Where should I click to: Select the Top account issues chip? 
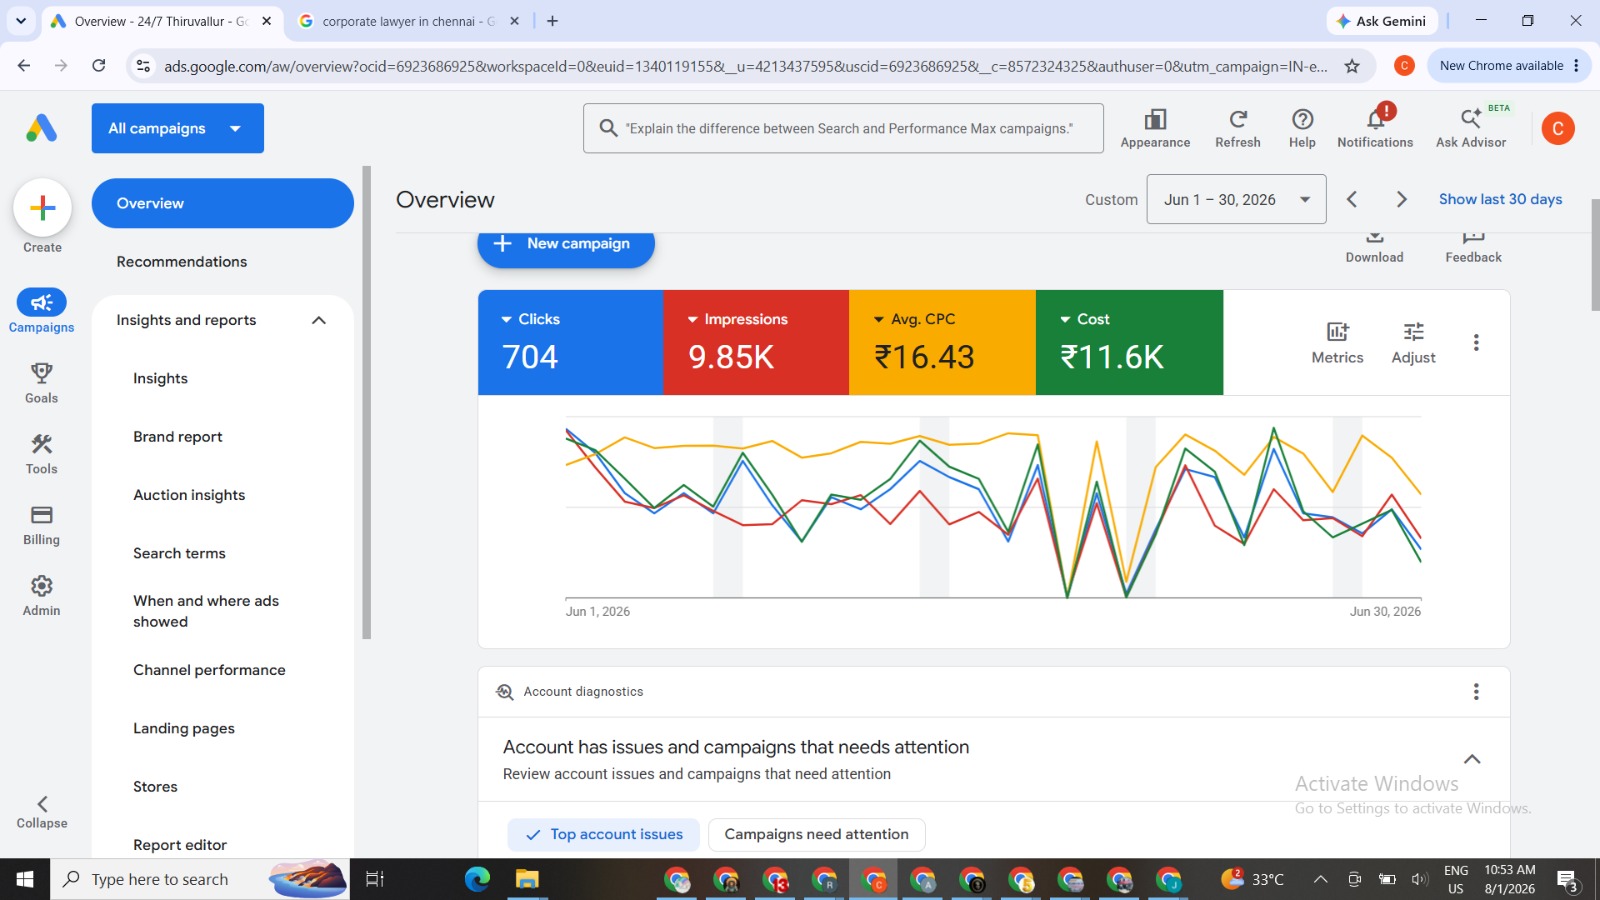click(x=604, y=834)
